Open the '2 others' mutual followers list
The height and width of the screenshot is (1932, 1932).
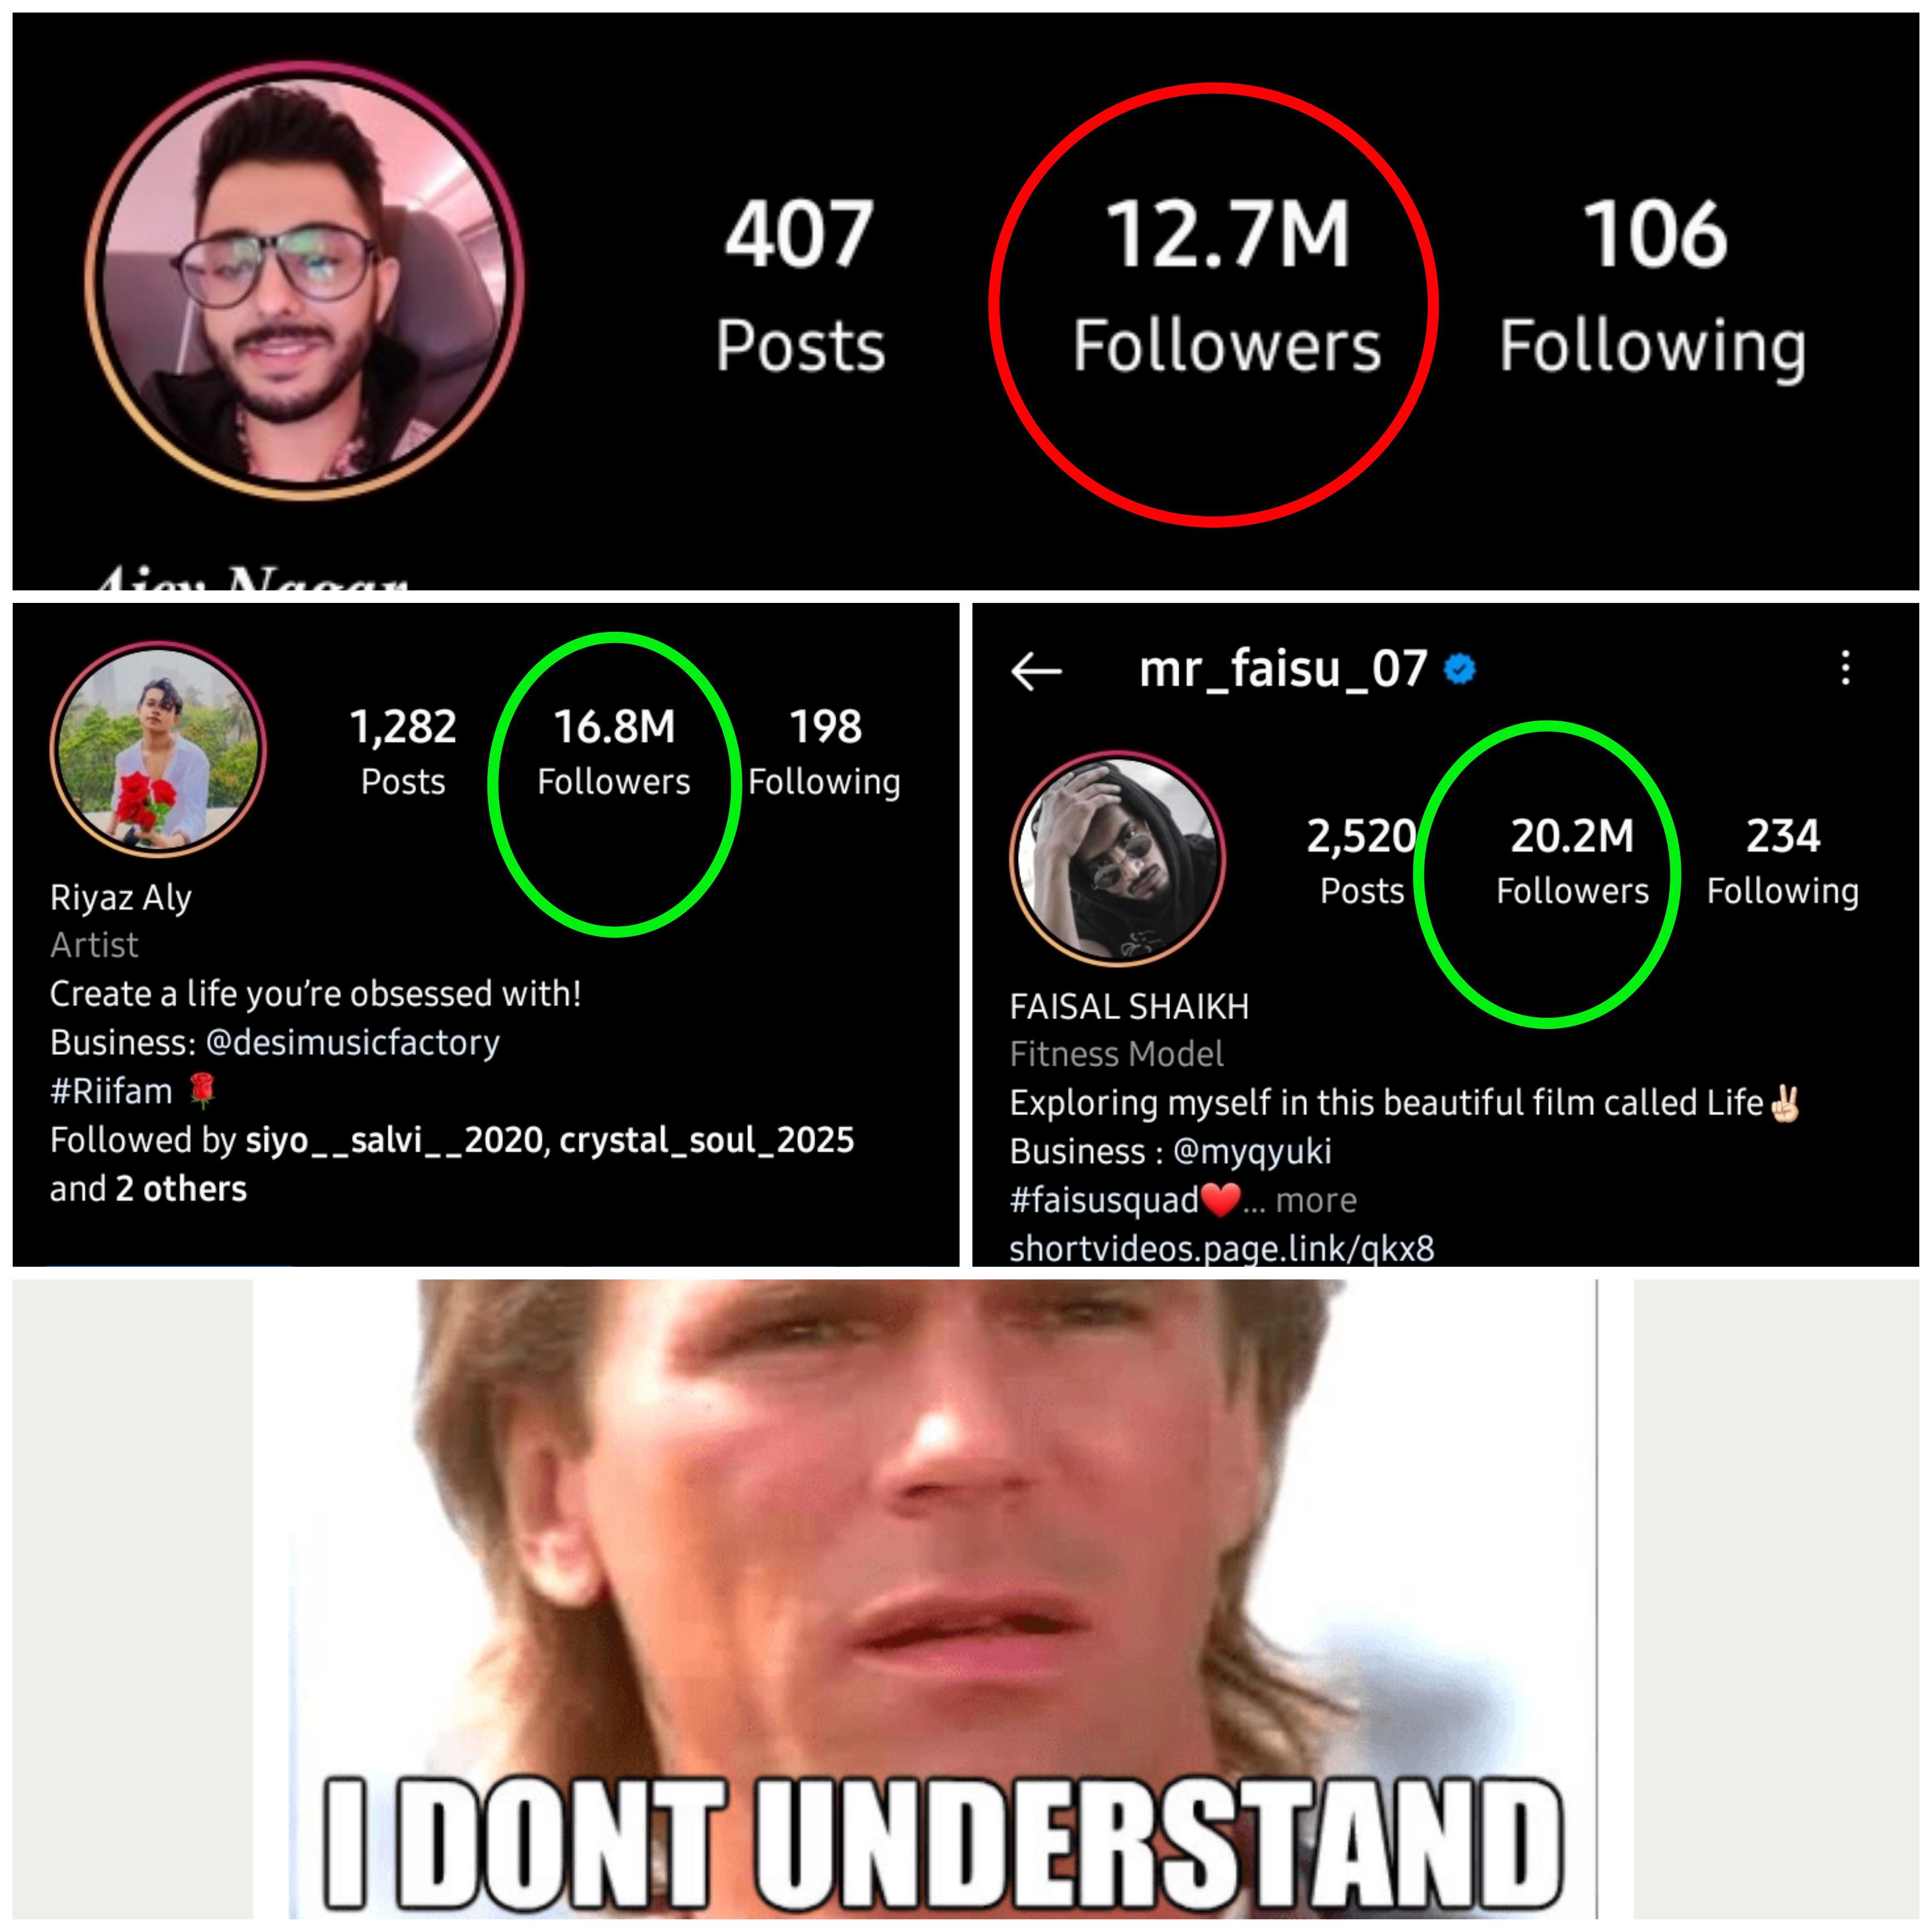tap(181, 1188)
